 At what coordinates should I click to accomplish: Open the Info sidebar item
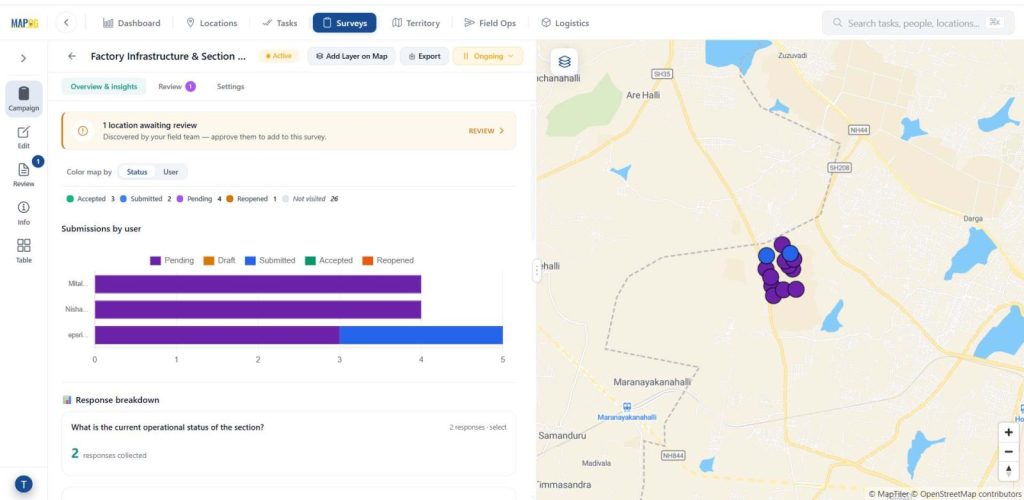coord(24,213)
